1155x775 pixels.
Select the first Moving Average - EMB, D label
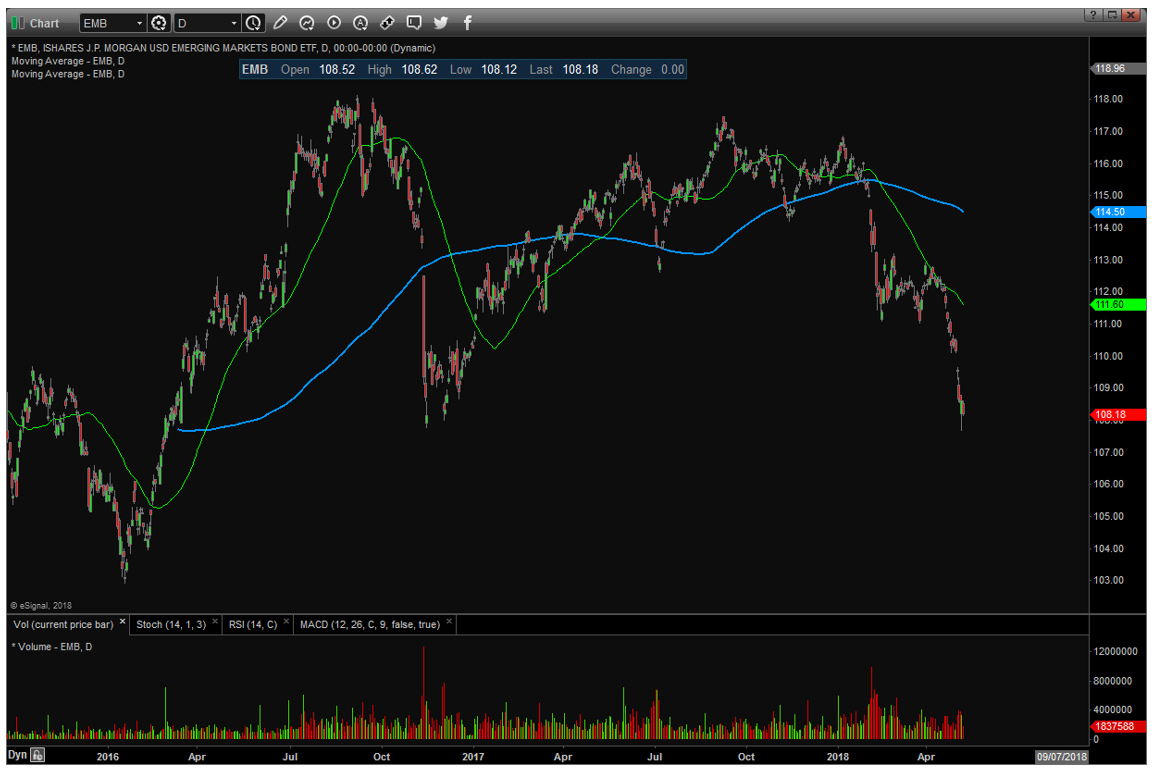68,61
